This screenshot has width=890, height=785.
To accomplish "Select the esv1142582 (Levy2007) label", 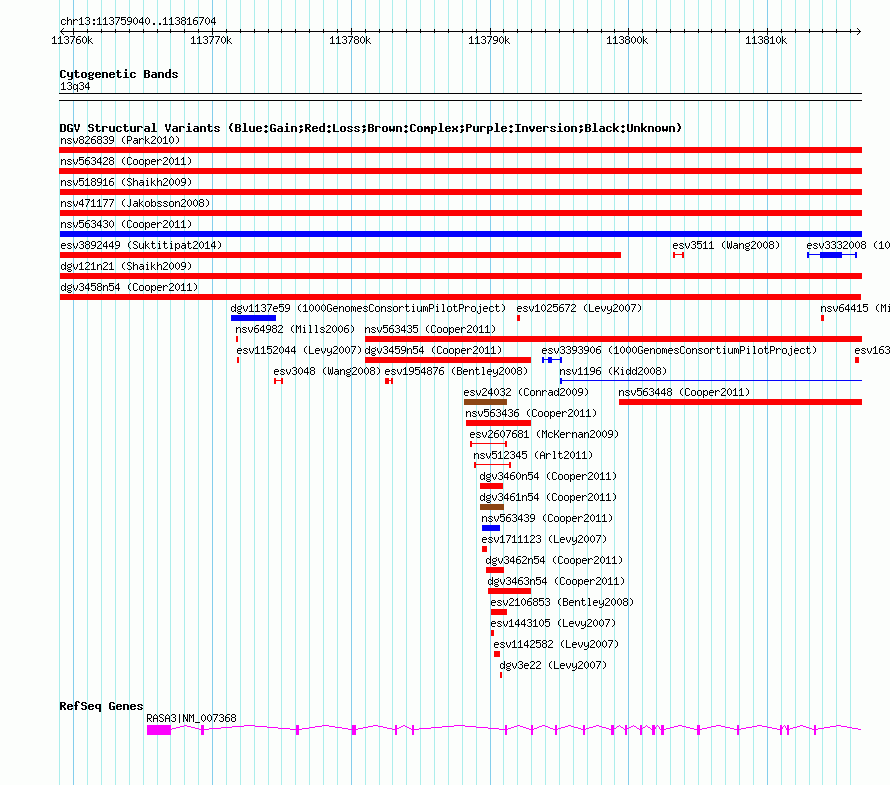I will click(556, 644).
